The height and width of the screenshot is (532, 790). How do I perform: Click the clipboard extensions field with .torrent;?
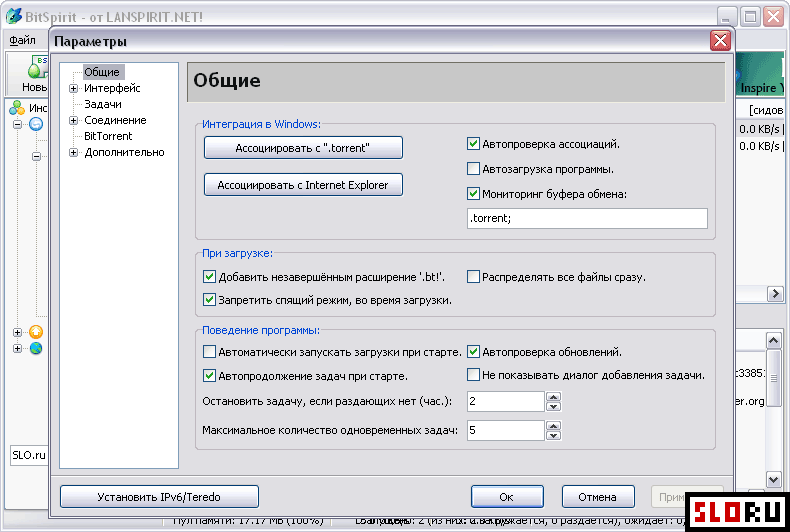tap(587, 218)
